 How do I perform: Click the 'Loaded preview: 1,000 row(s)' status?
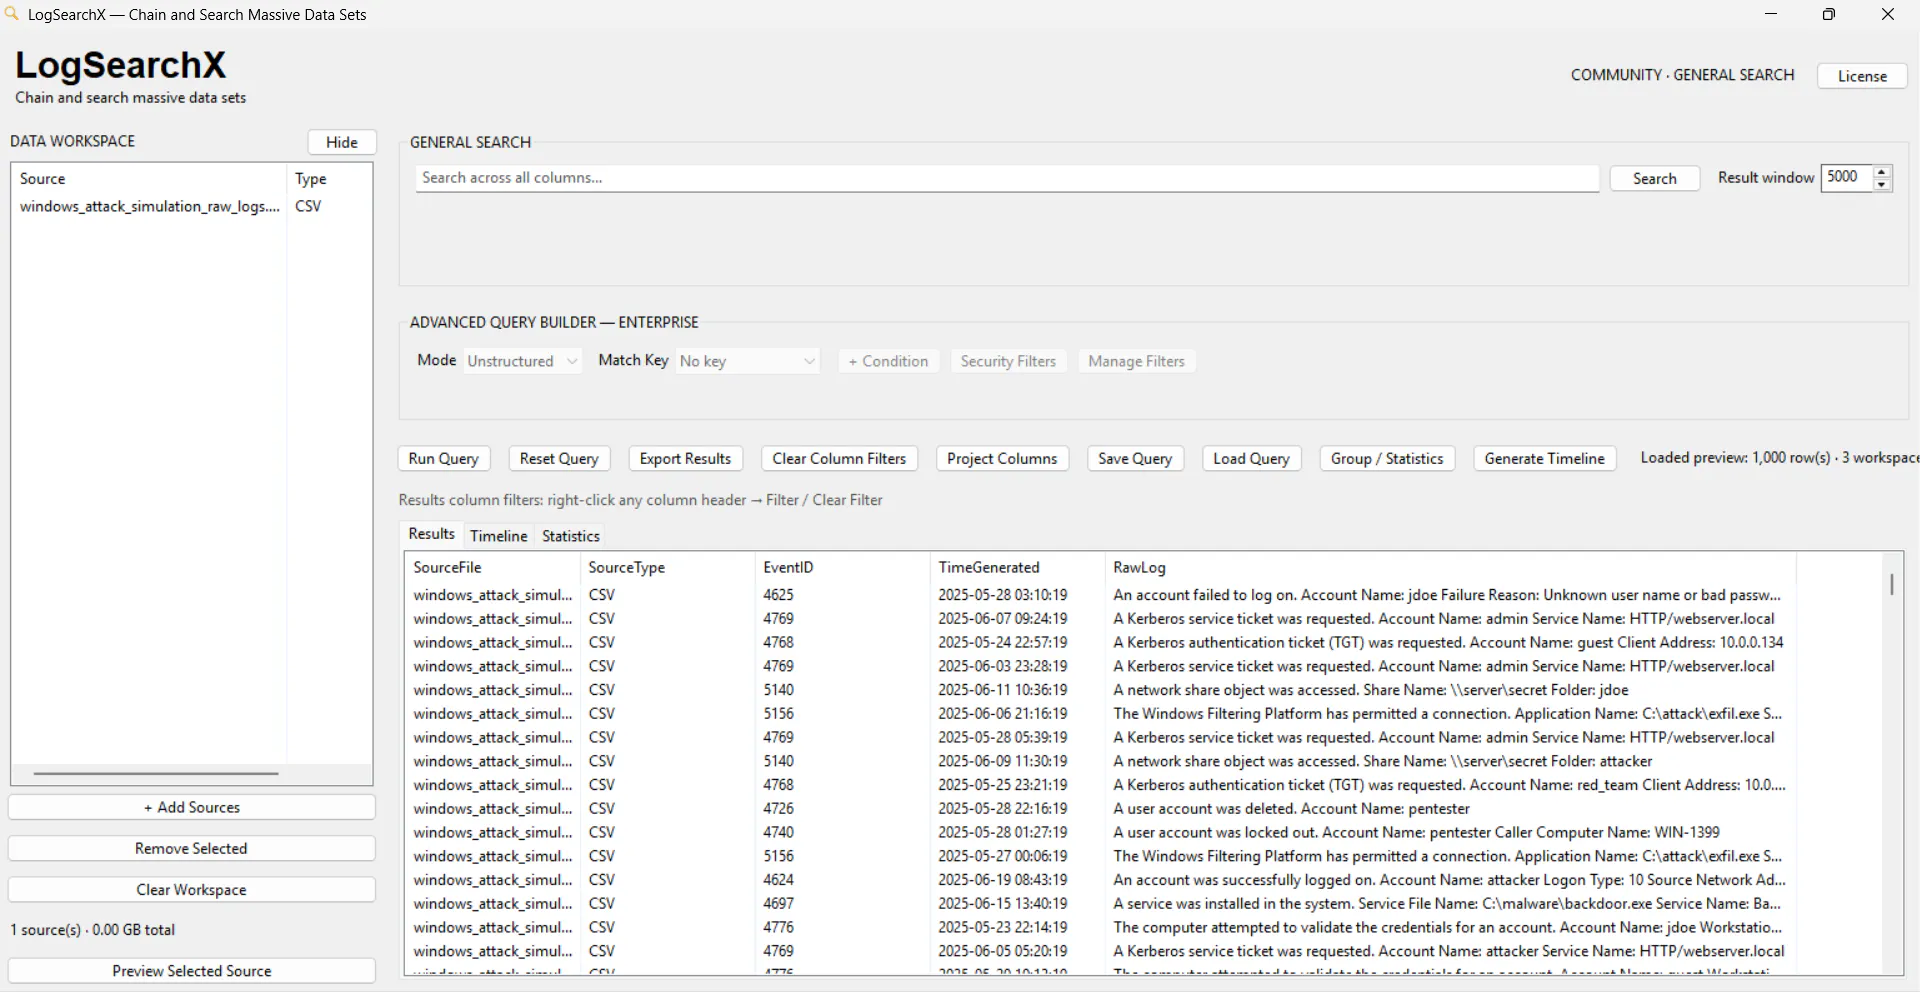tap(1735, 457)
